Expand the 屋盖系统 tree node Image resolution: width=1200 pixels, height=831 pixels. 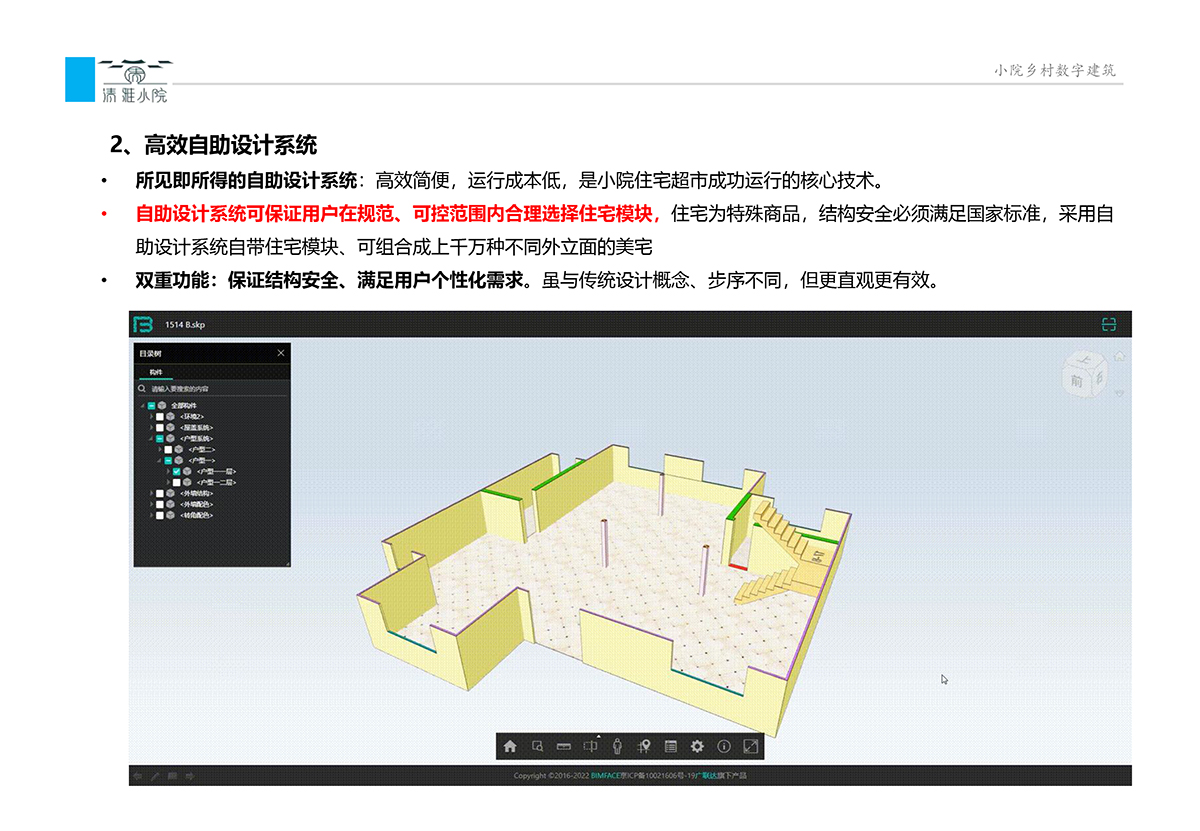(x=151, y=427)
